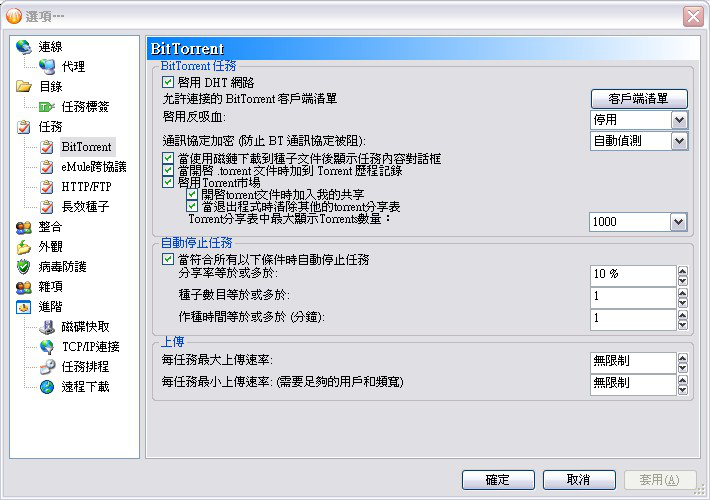Close the options dialog
The width and height of the screenshot is (710, 500).
pyautogui.click(x=693, y=17)
